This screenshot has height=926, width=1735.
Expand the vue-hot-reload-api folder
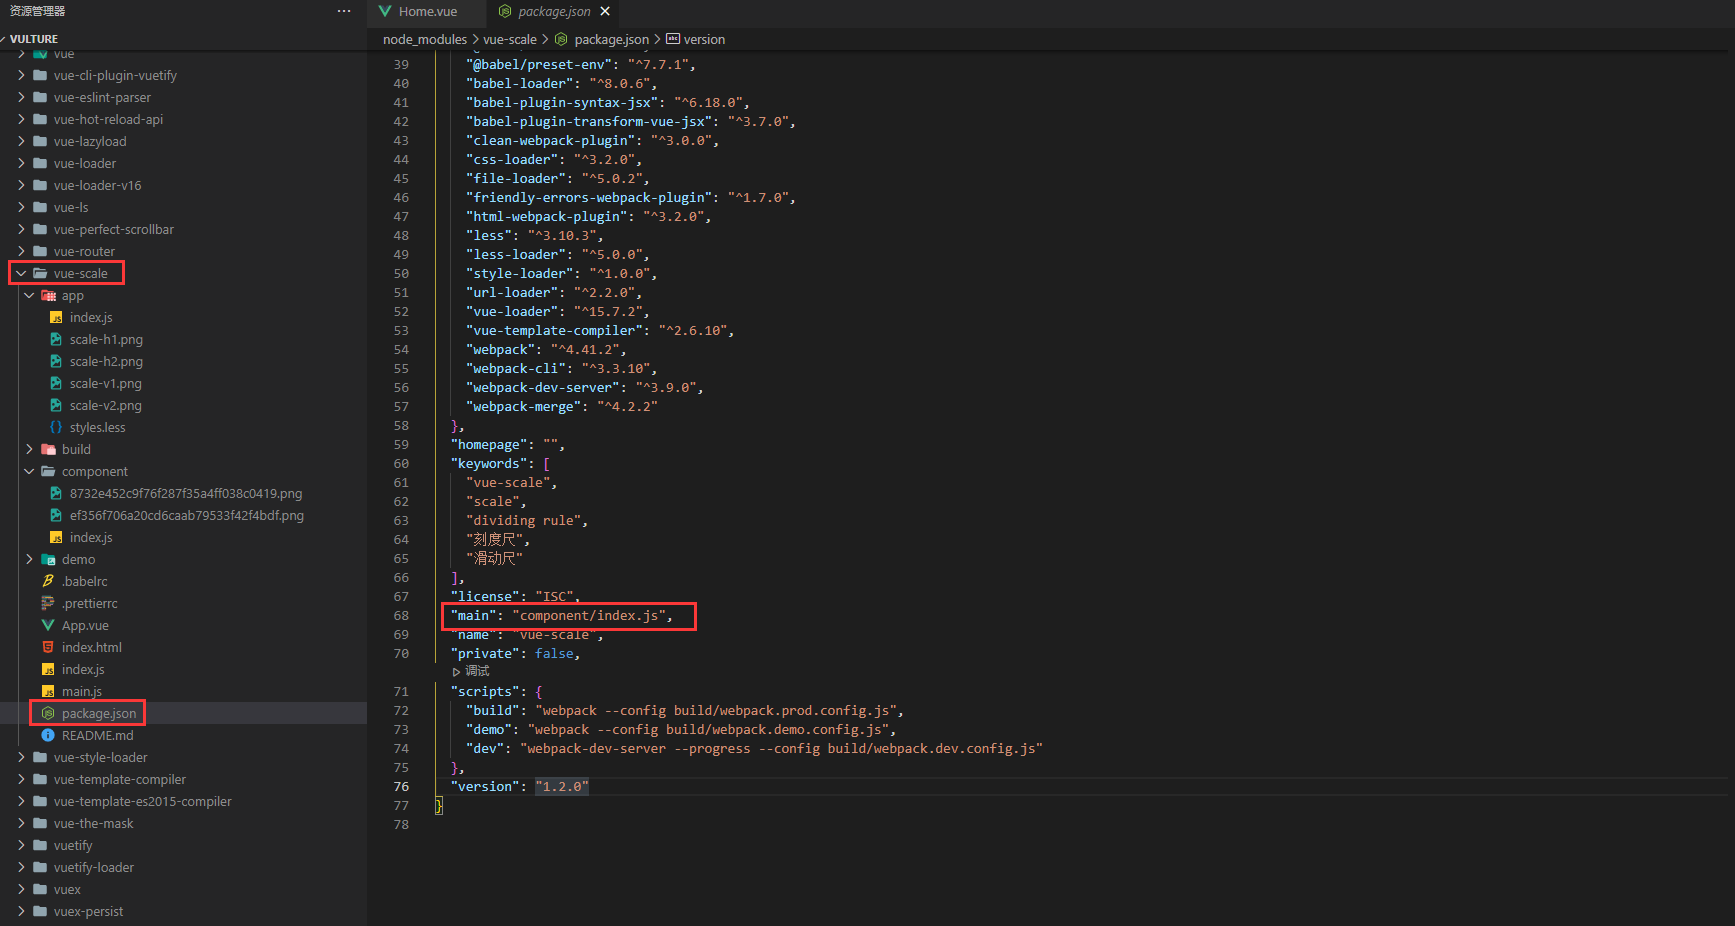[22, 119]
